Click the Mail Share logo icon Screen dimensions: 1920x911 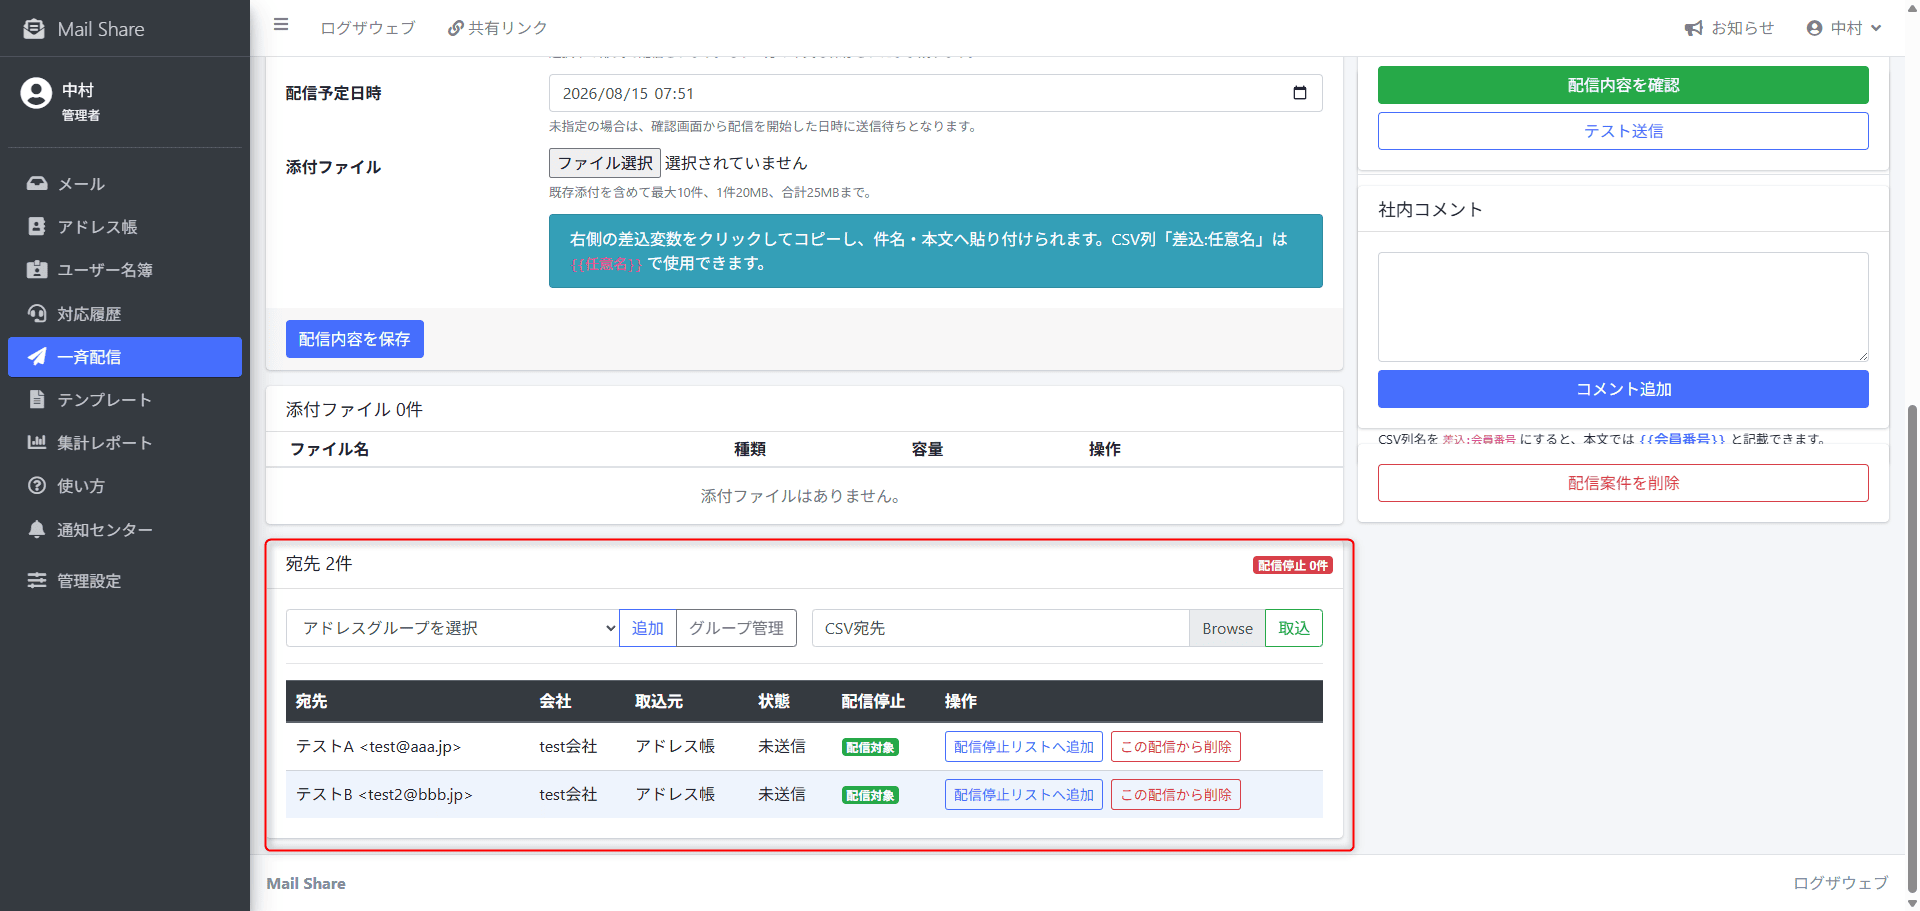34,28
